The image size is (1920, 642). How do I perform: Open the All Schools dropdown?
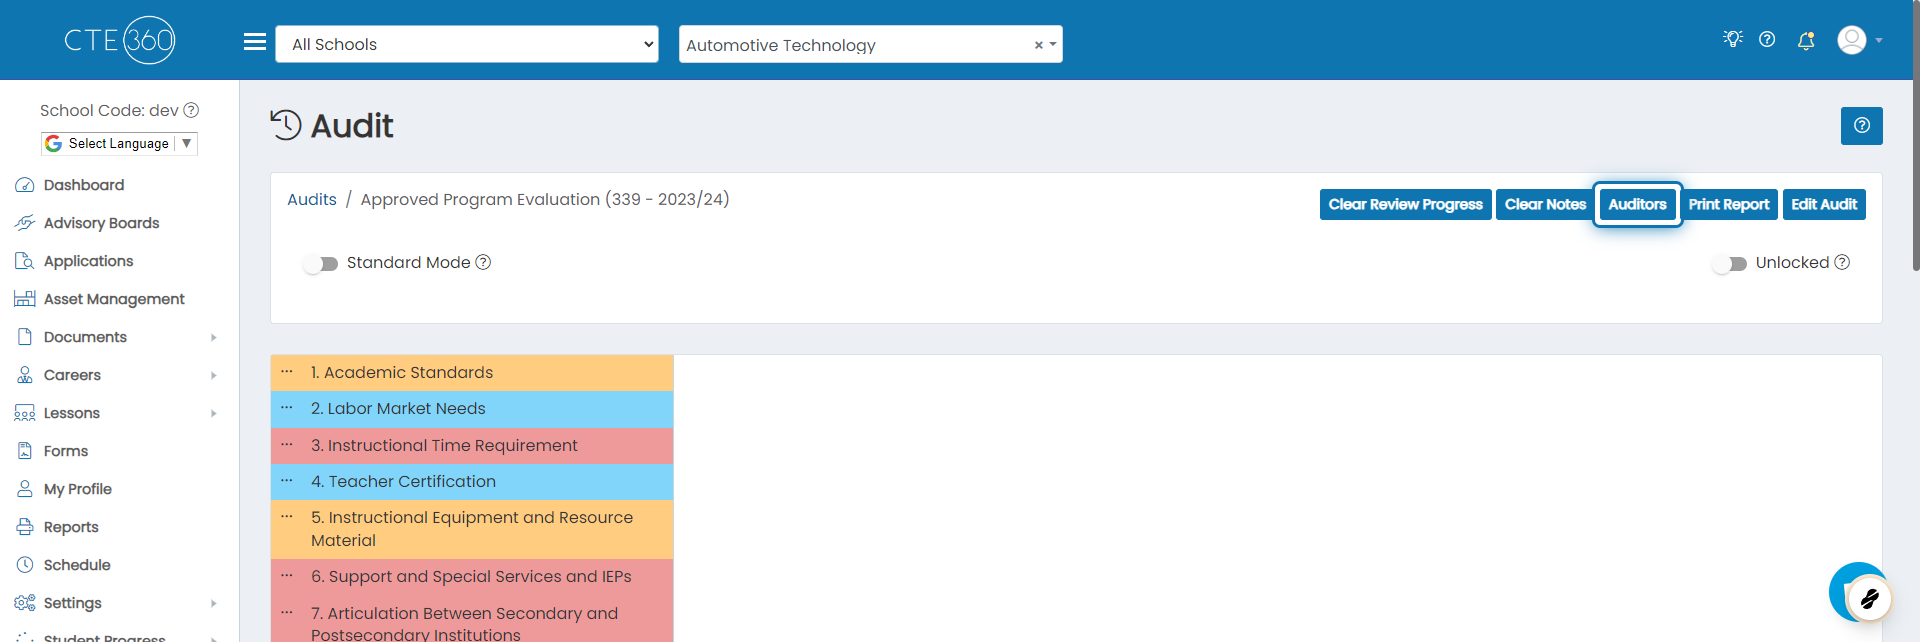(467, 44)
